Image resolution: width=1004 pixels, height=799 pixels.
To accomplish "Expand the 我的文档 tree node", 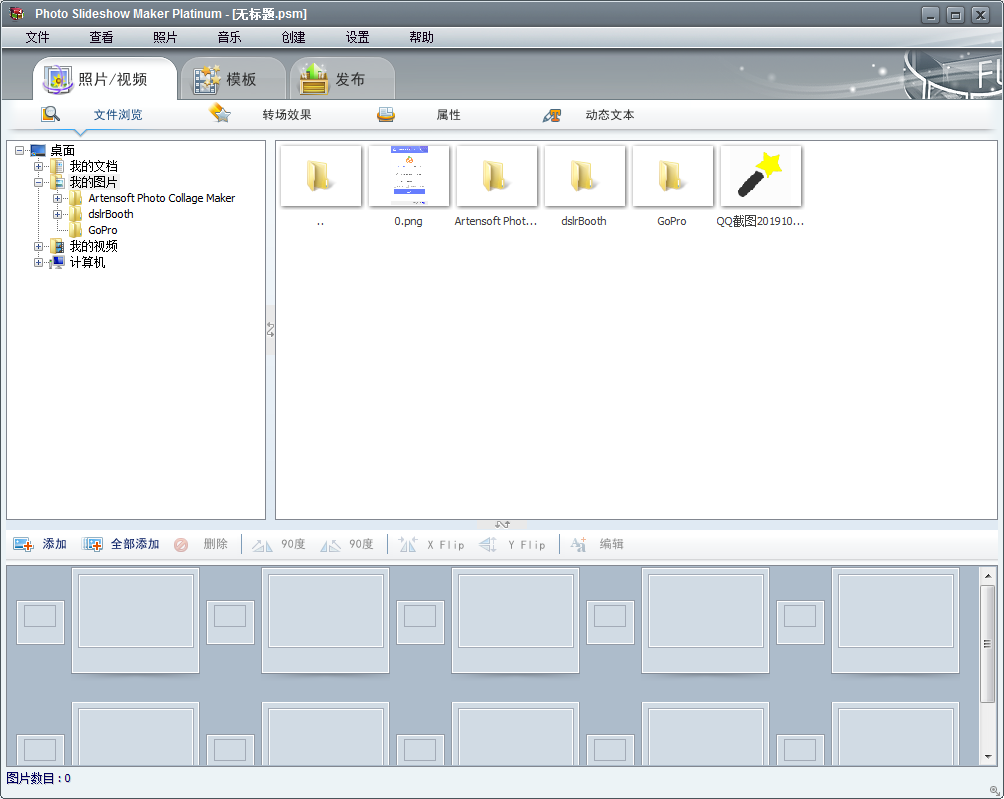I will point(38,166).
